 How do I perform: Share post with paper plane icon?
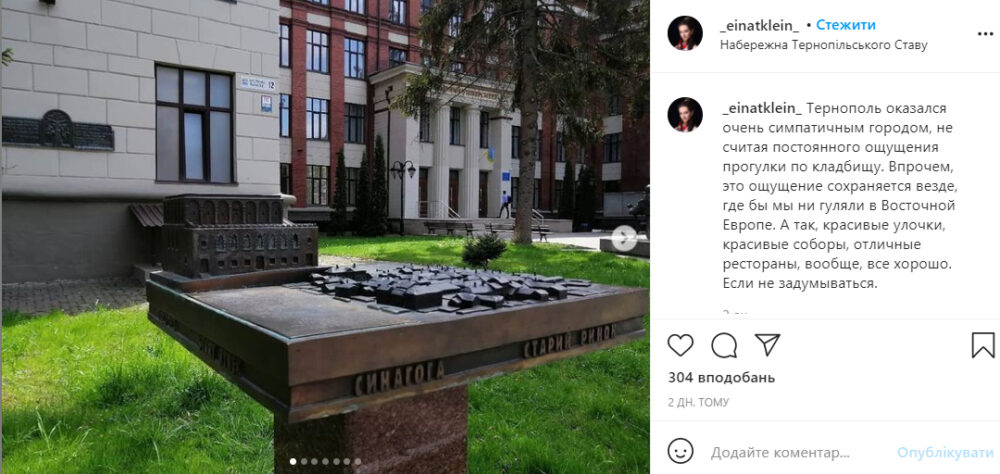(767, 344)
